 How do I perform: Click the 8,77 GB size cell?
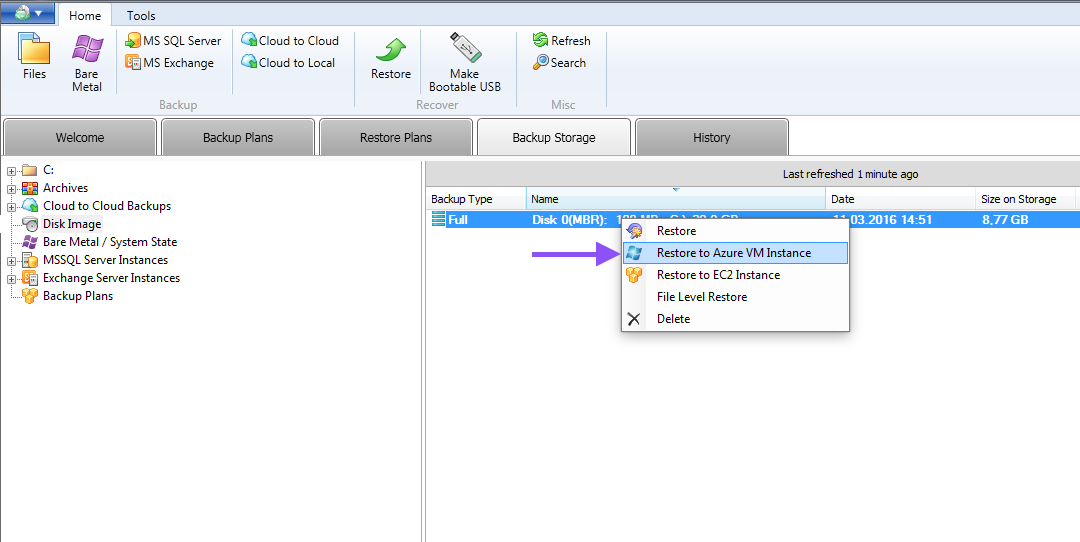click(1005, 220)
